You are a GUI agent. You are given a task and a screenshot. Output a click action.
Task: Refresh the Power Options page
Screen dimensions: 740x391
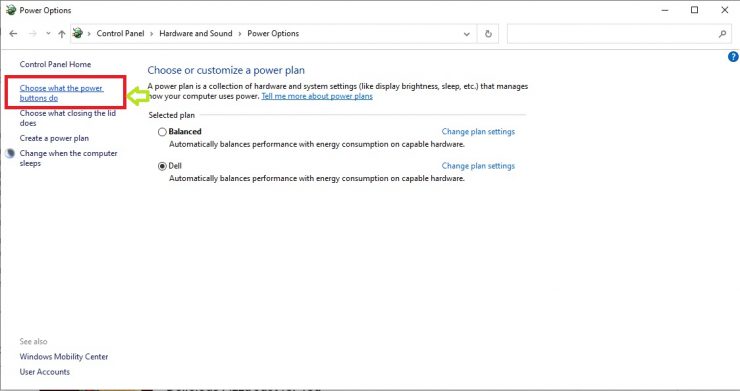(x=488, y=34)
